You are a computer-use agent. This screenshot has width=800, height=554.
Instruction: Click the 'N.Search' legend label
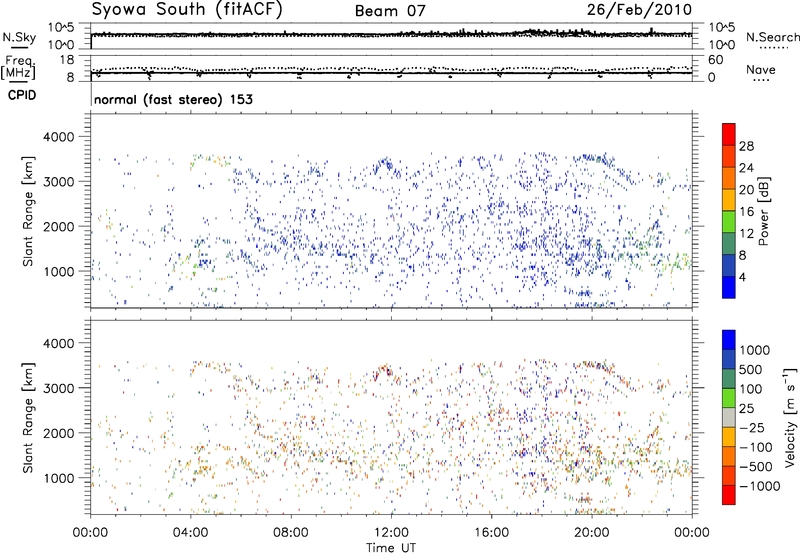coord(773,37)
